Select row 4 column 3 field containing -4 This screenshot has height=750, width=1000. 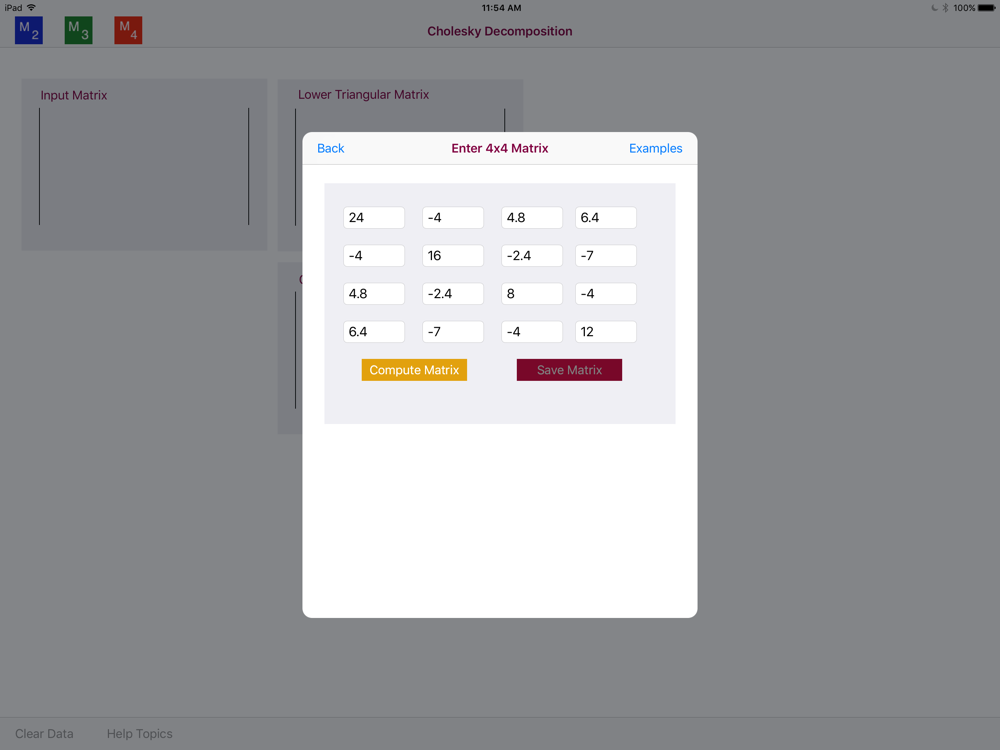click(532, 332)
